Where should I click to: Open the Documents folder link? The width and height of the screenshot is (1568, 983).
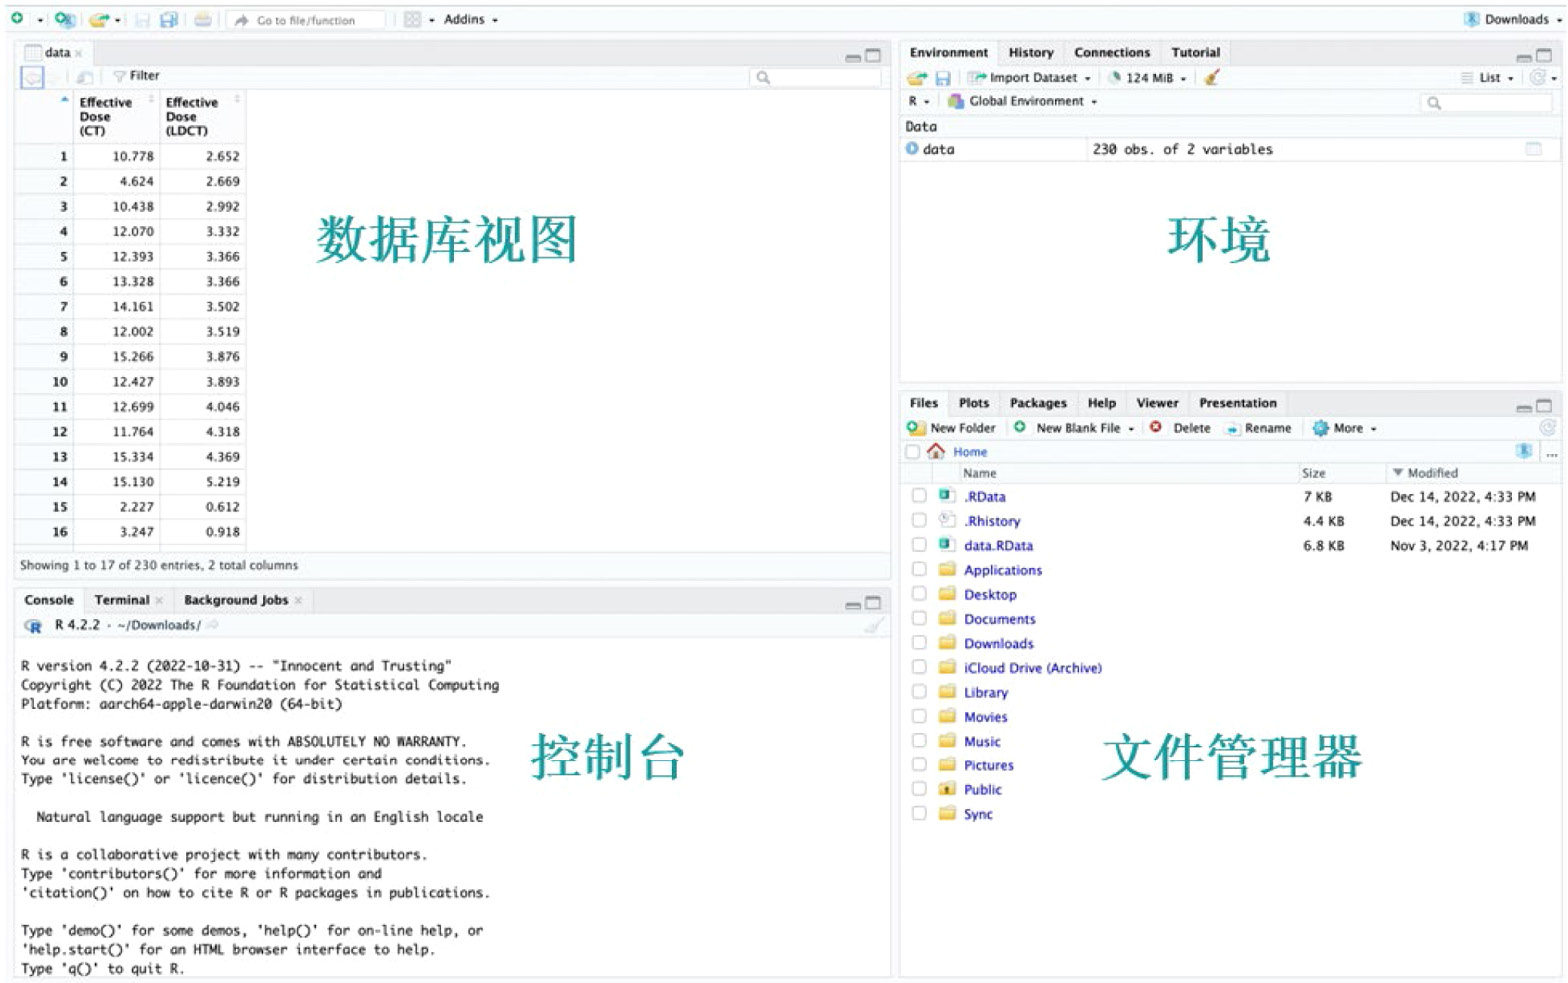(999, 619)
